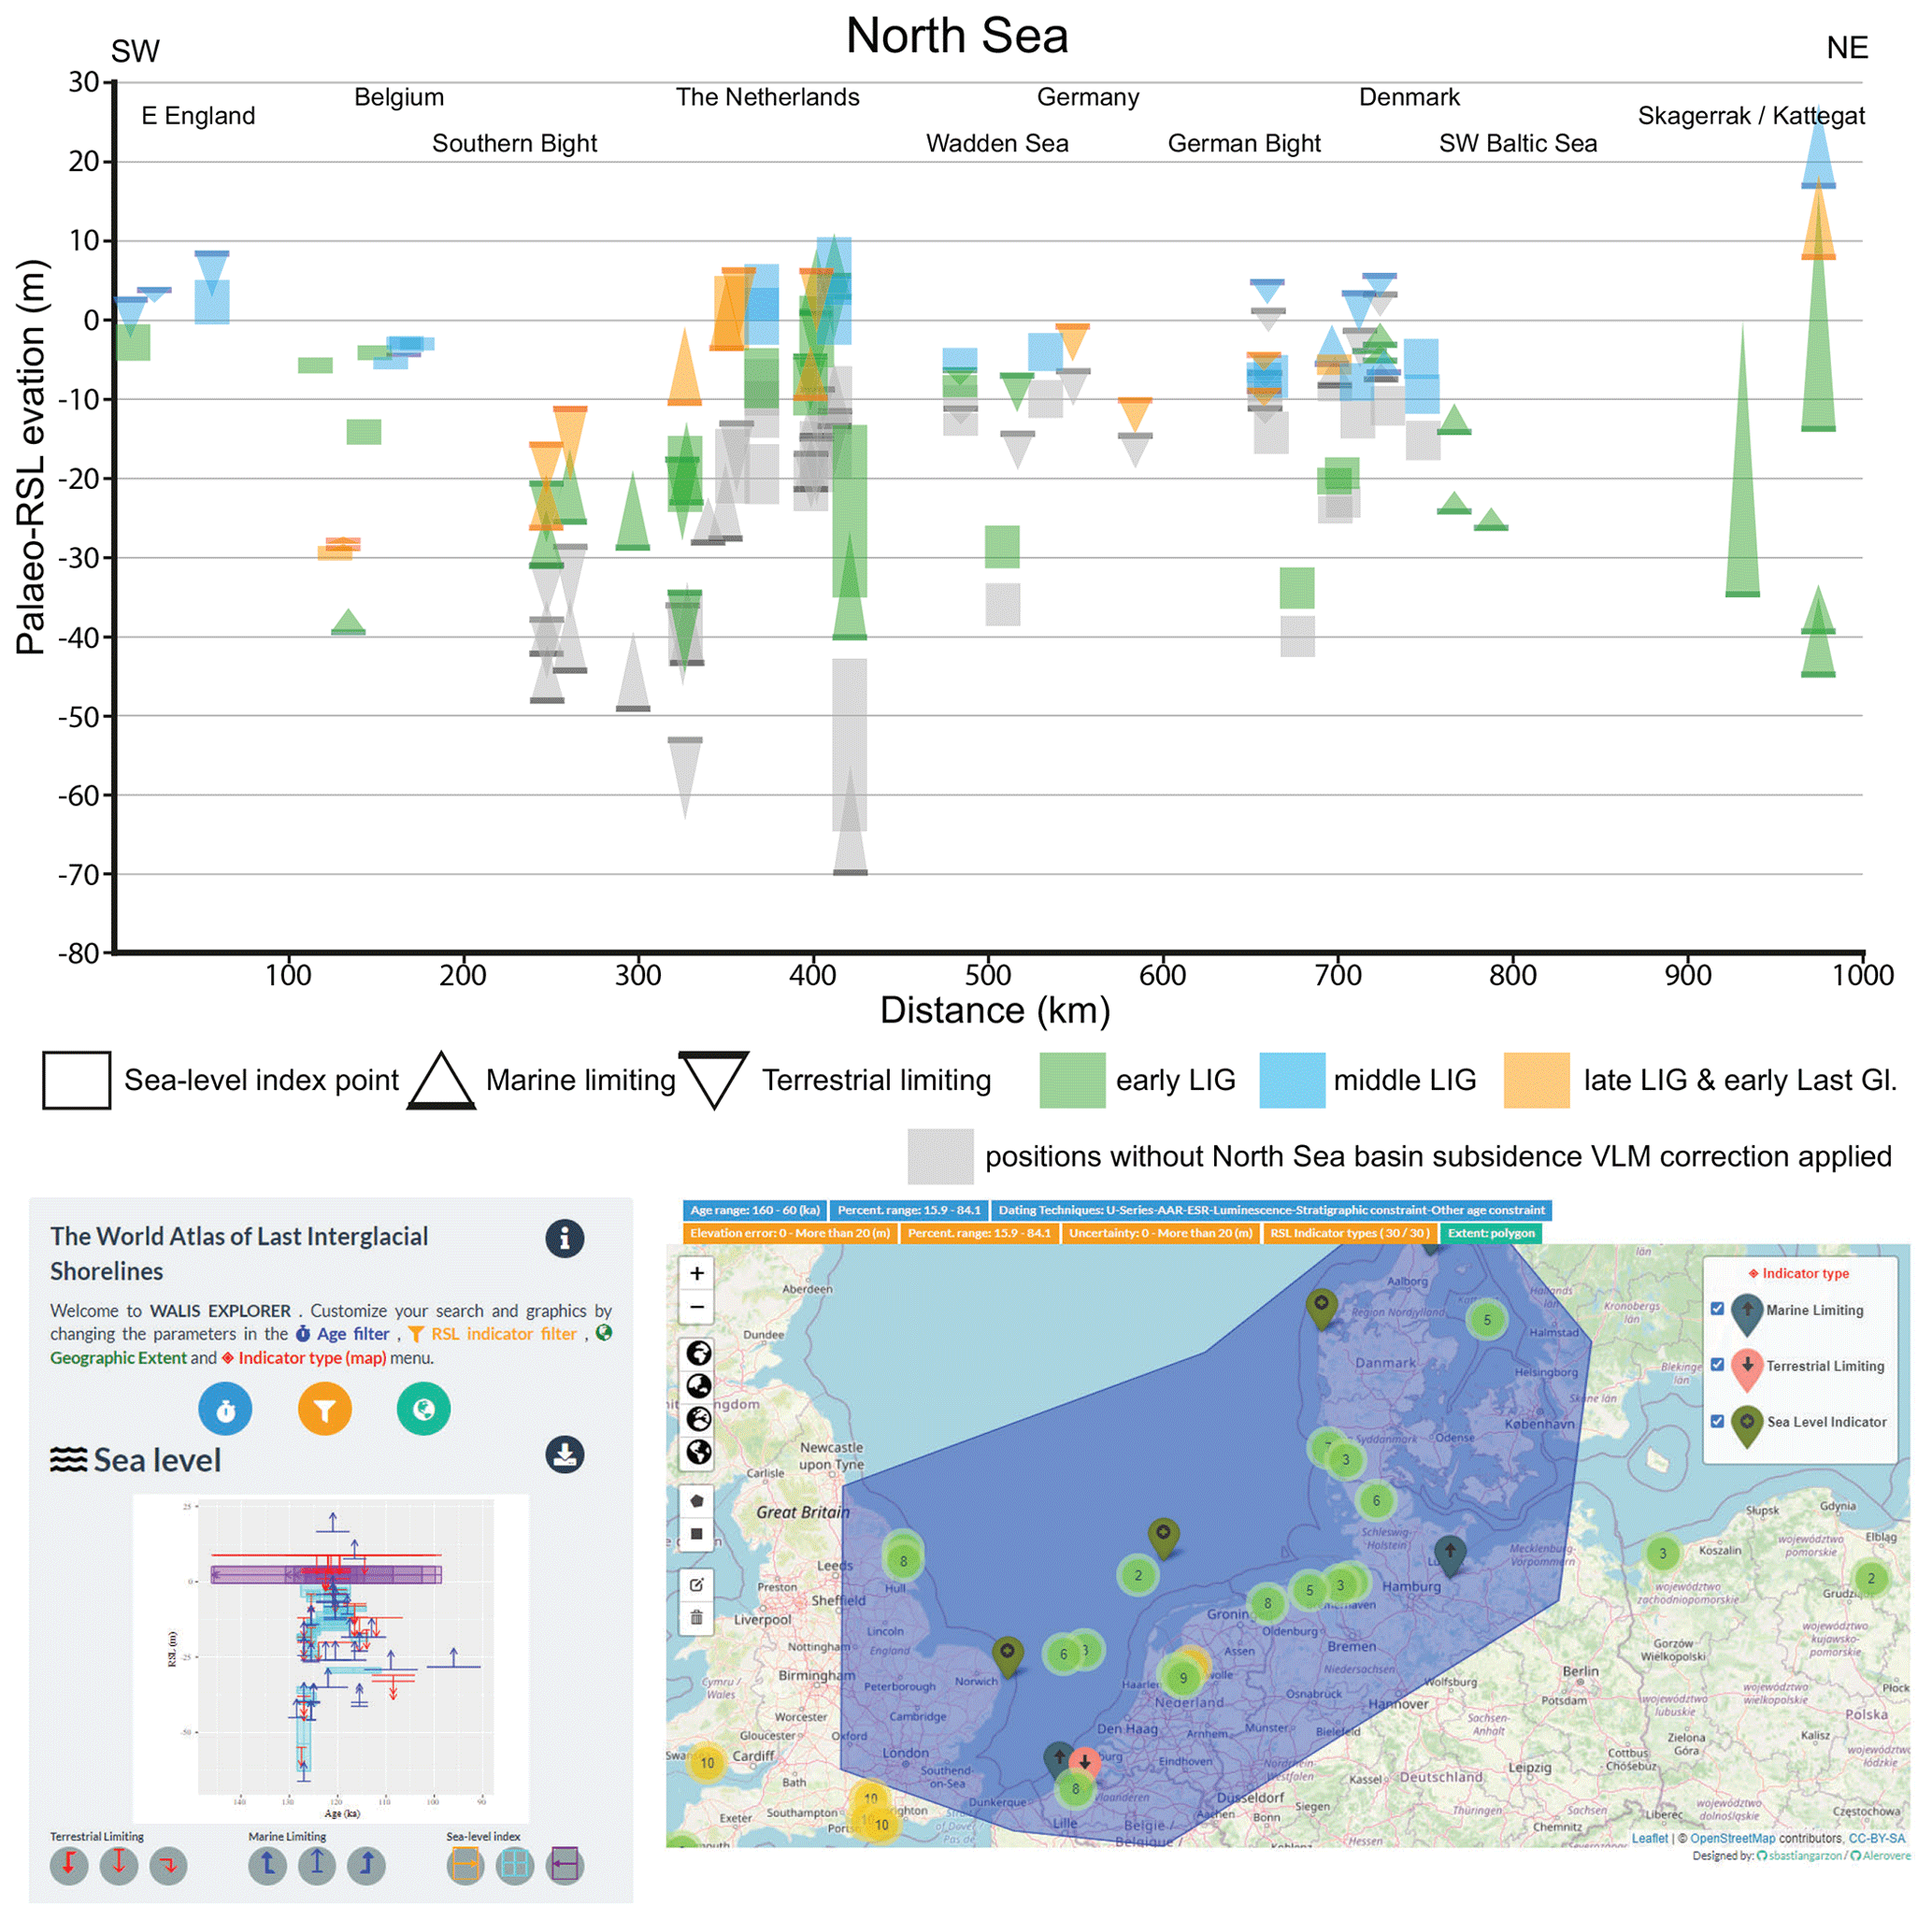Viewport: 1932px width, 1920px height.
Task: Click the green Extent: polygon tag
Action: [x=1490, y=1233]
